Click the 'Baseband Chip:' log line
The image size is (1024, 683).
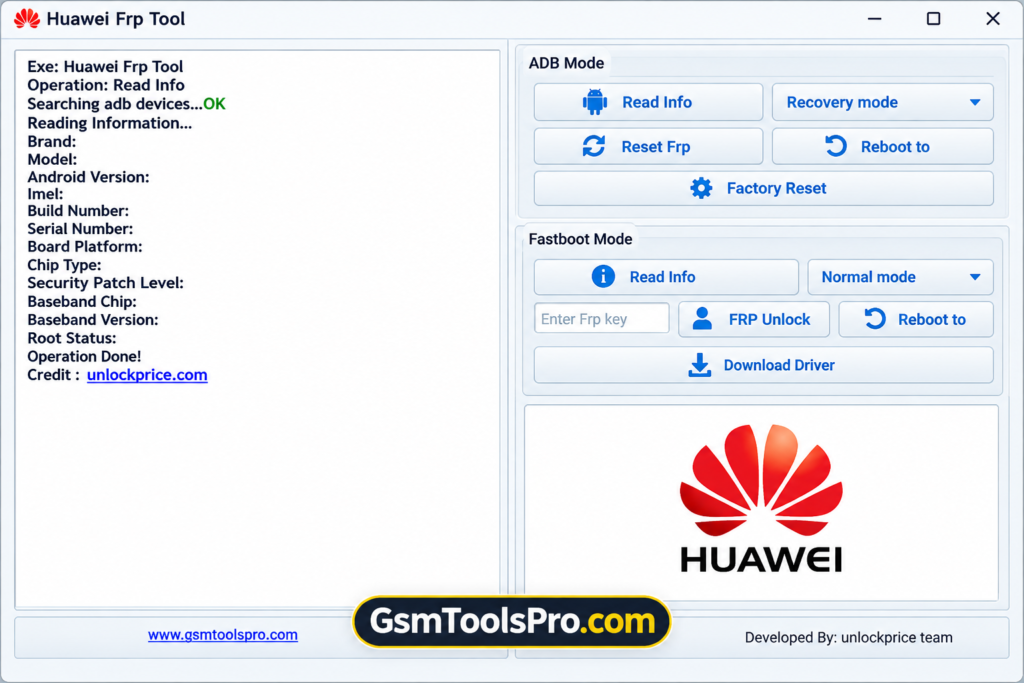pyautogui.click(x=82, y=302)
